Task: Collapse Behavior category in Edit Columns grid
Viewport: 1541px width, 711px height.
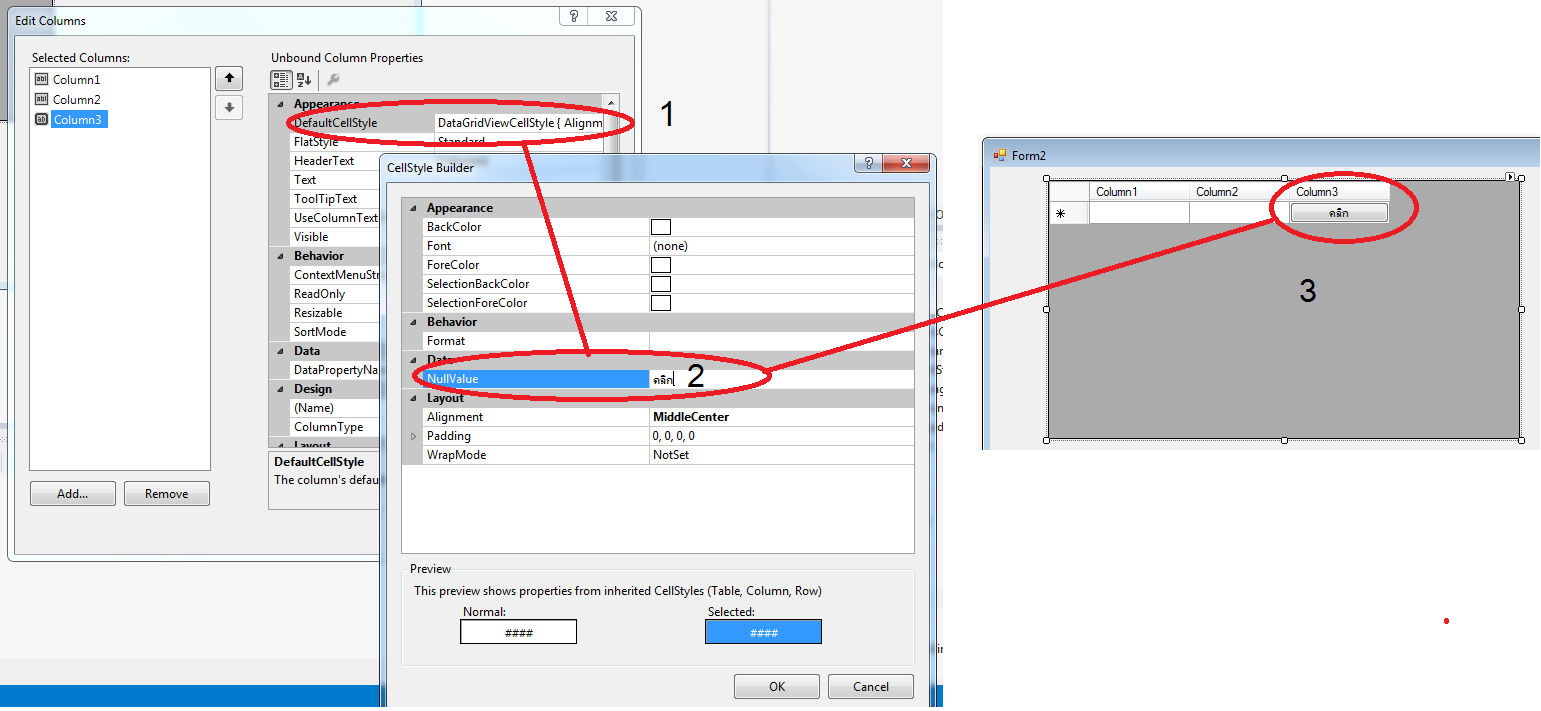Action: point(280,256)
